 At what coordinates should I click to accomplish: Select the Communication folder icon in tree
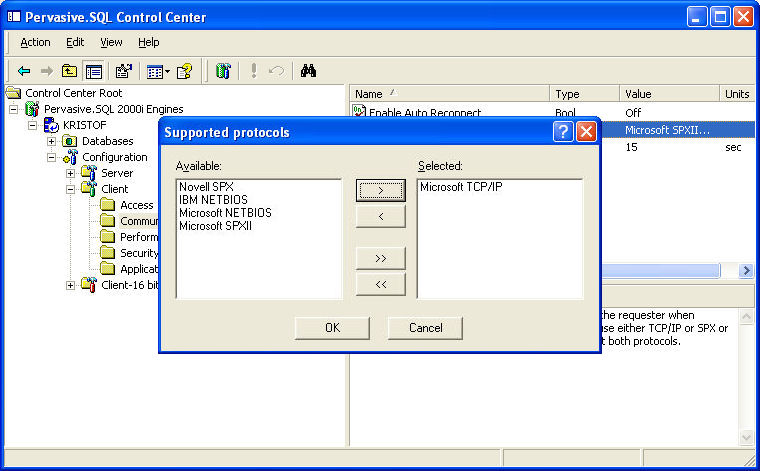click(108, 220)
